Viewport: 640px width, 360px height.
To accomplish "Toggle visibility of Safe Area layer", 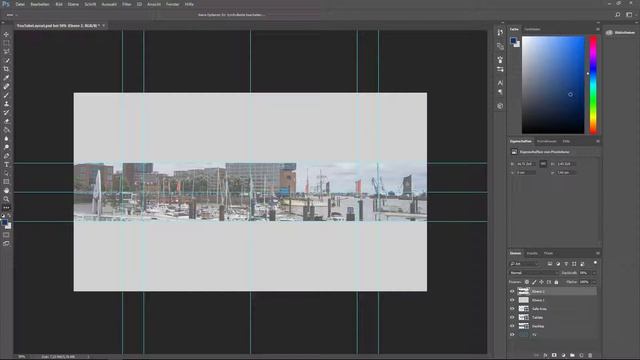I will (512, 309).
